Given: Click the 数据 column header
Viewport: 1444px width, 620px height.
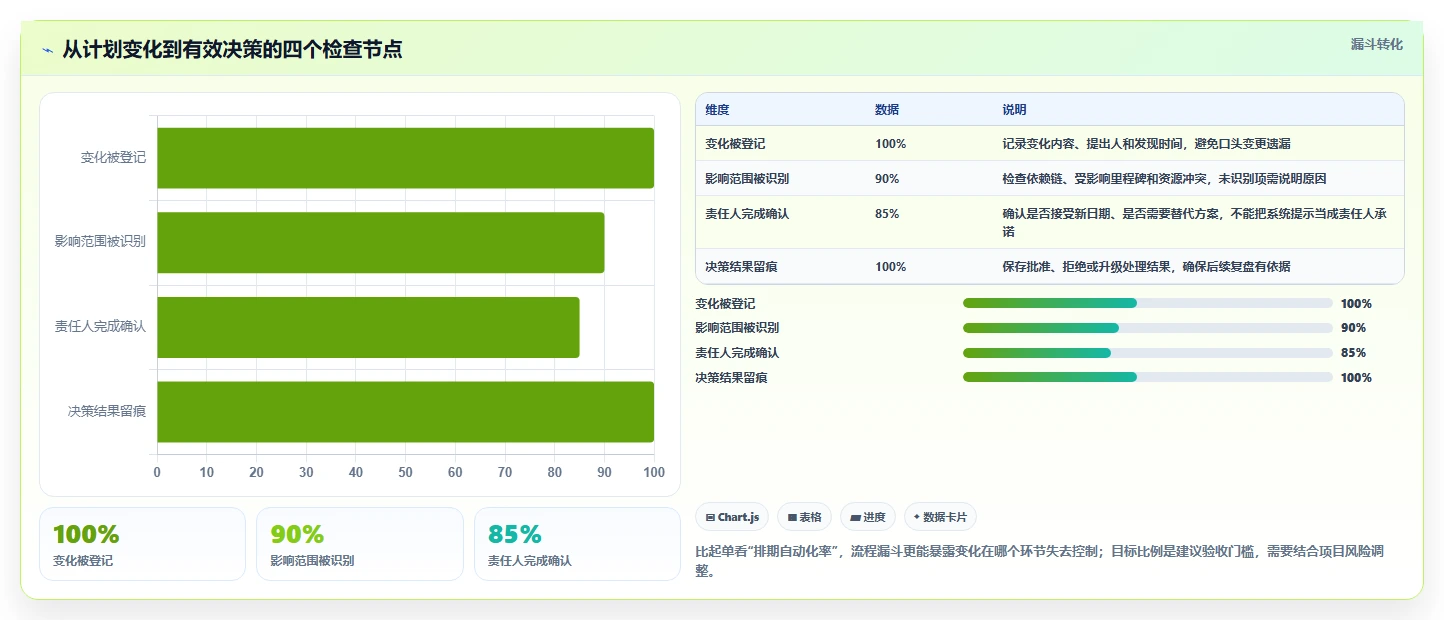Looking at the screenshot, I should [887, 110].
